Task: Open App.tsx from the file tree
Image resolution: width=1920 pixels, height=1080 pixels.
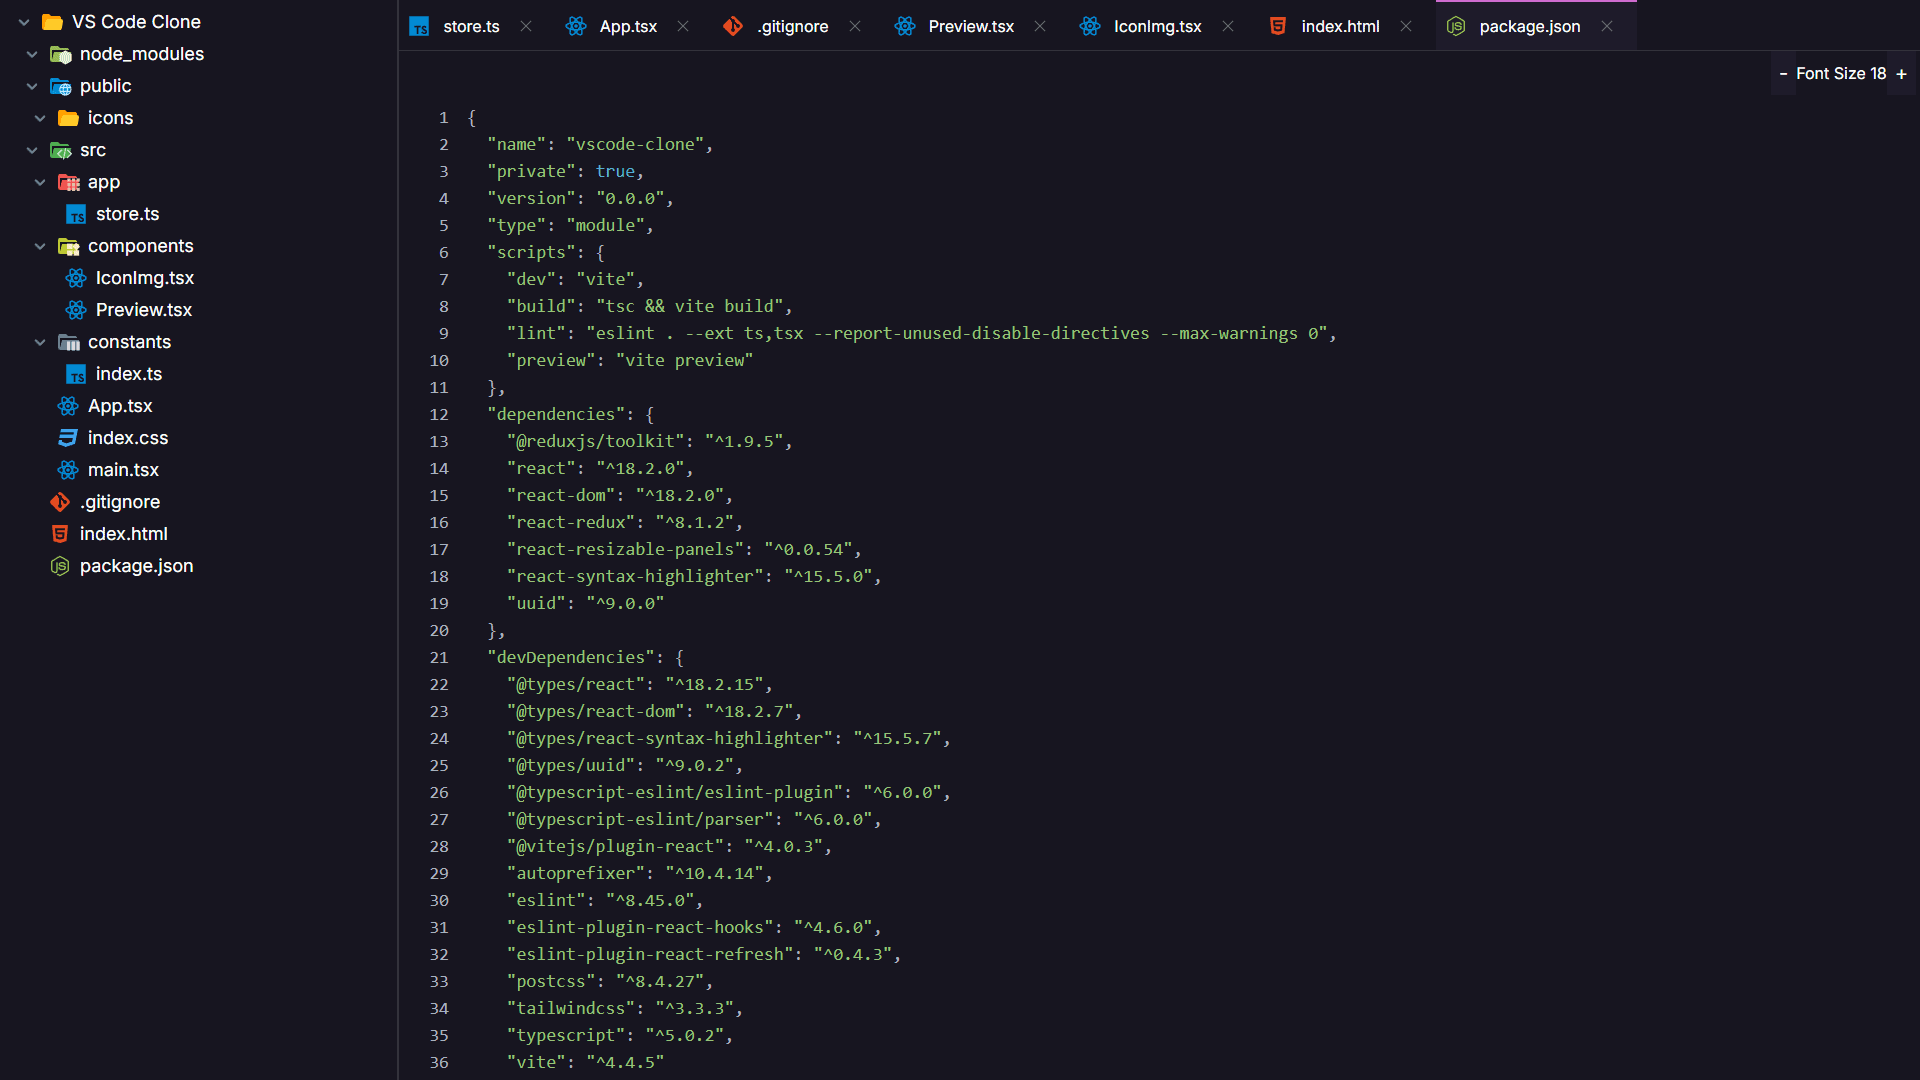Action: pos(120,406)
